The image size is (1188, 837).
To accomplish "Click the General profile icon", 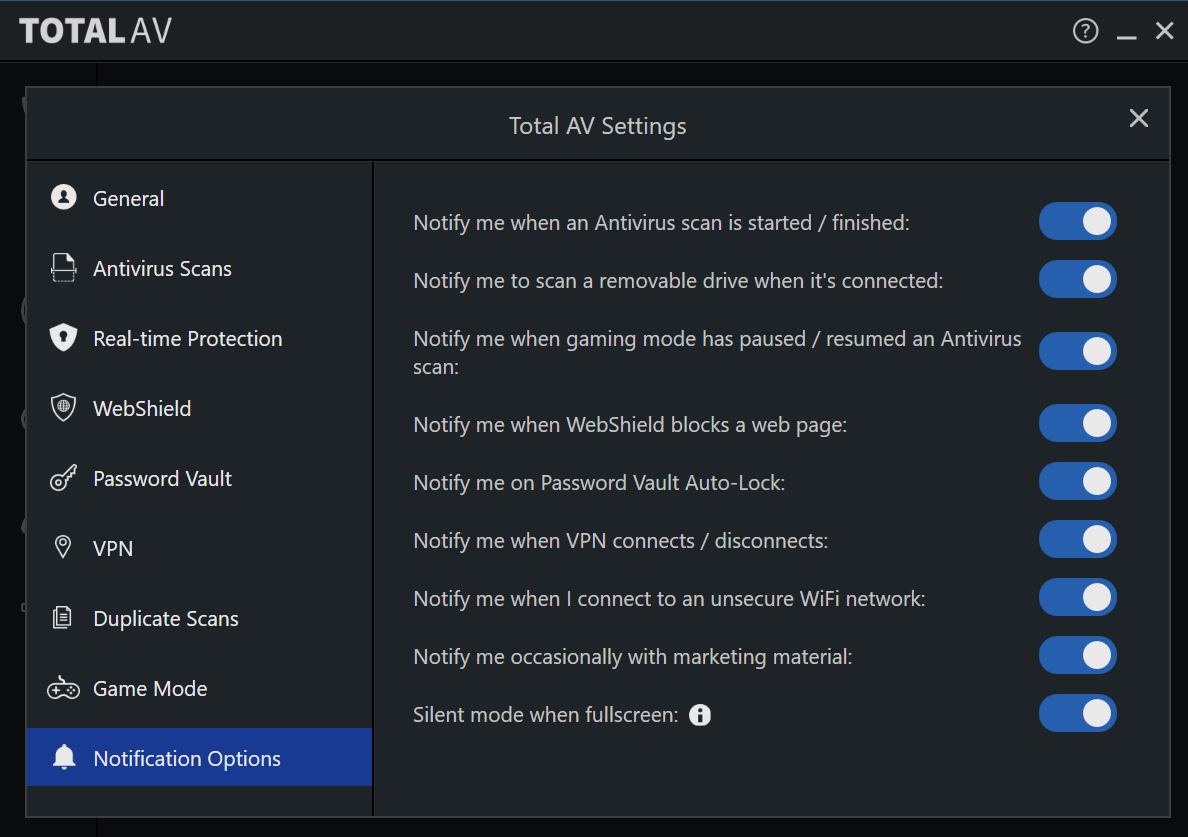I will [64, 197].
